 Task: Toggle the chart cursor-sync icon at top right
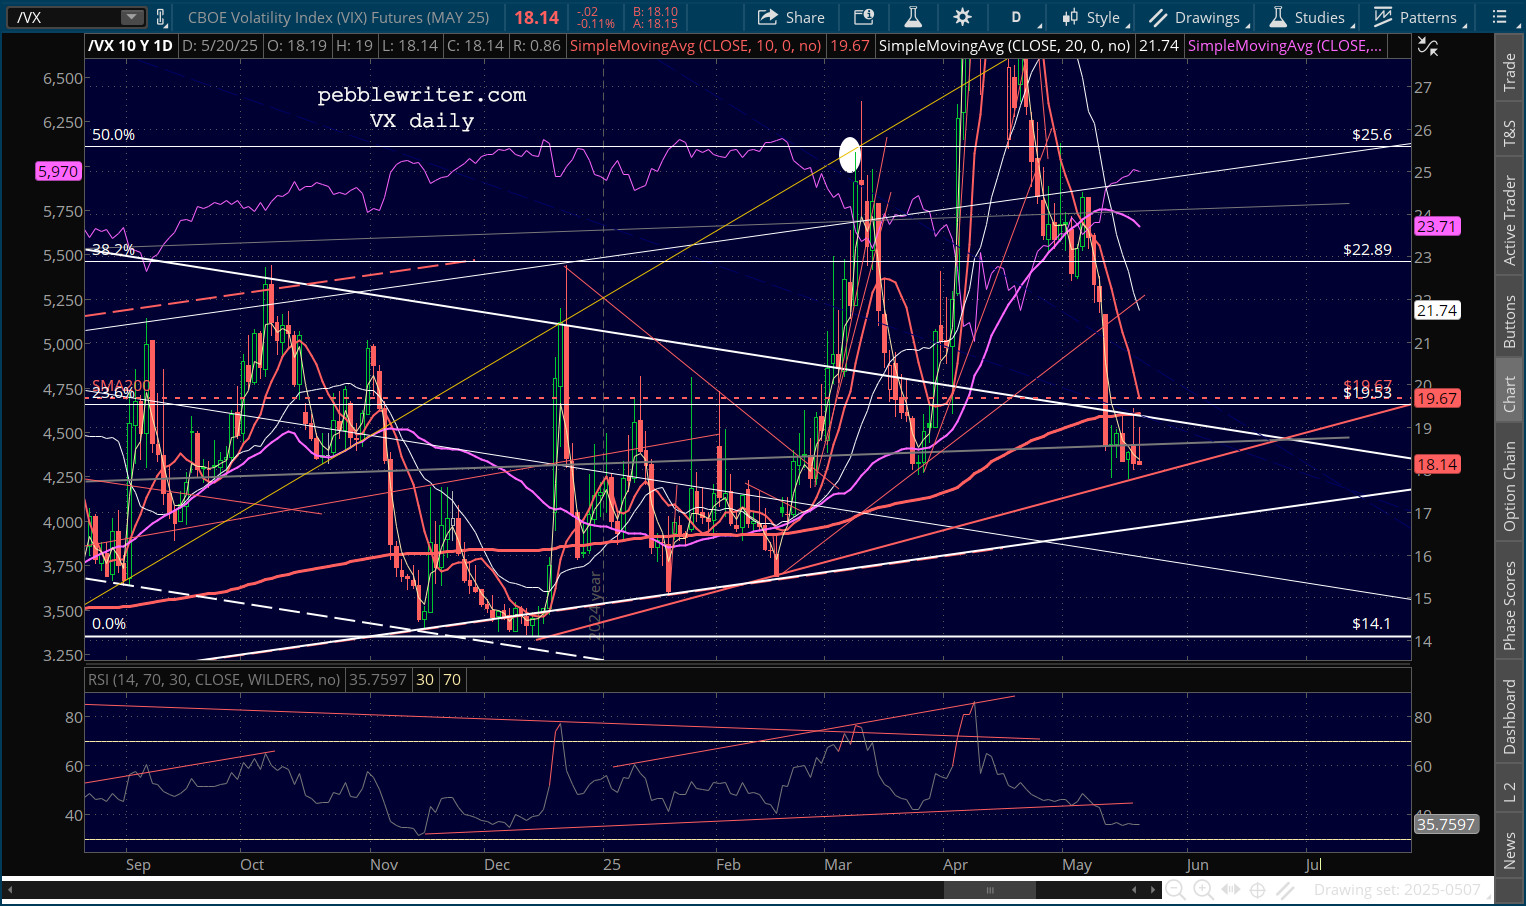point(1428,46)
